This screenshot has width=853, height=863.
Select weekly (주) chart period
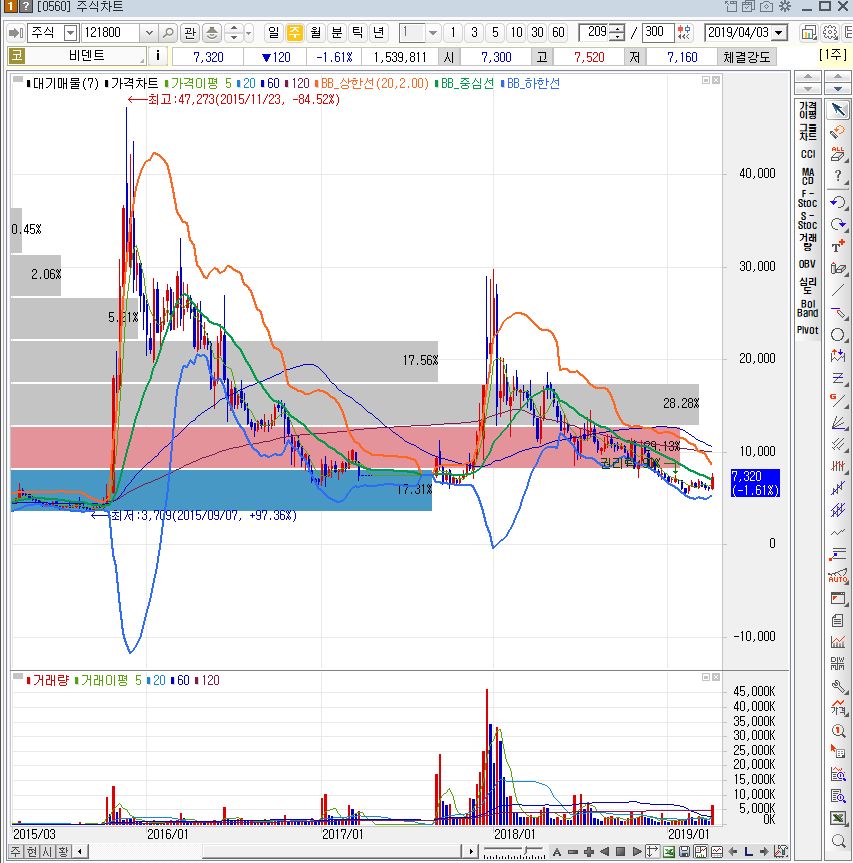[295, 32]
